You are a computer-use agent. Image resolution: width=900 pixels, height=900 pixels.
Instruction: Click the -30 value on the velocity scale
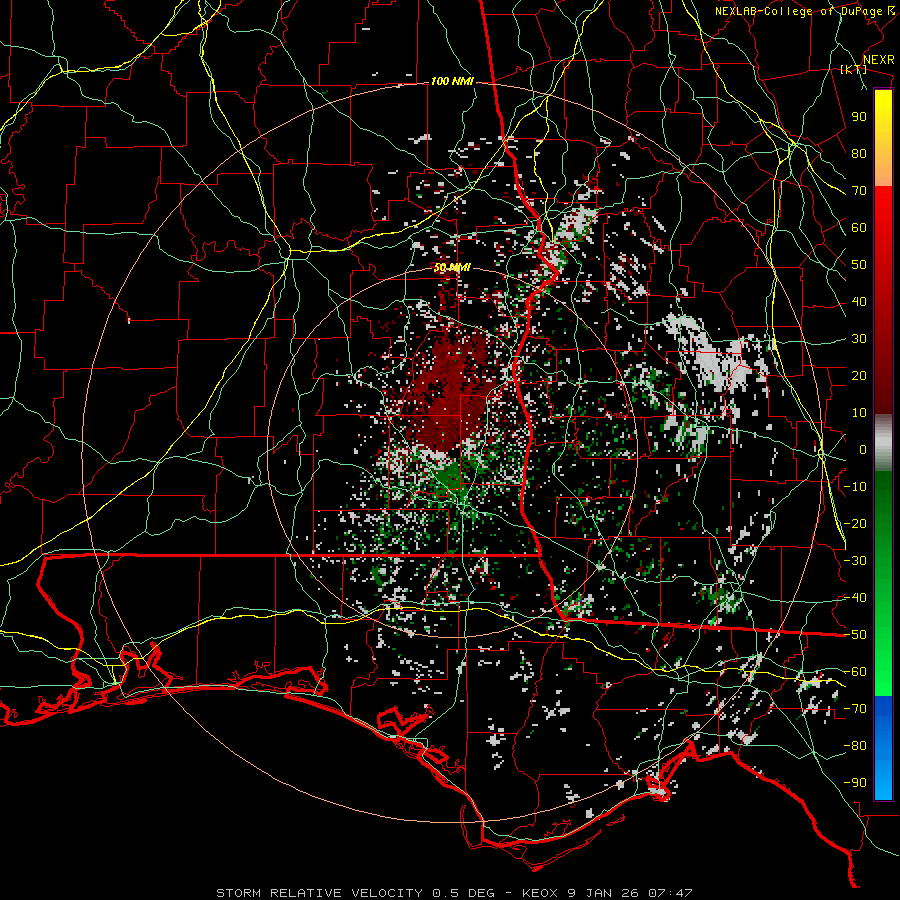855,561
